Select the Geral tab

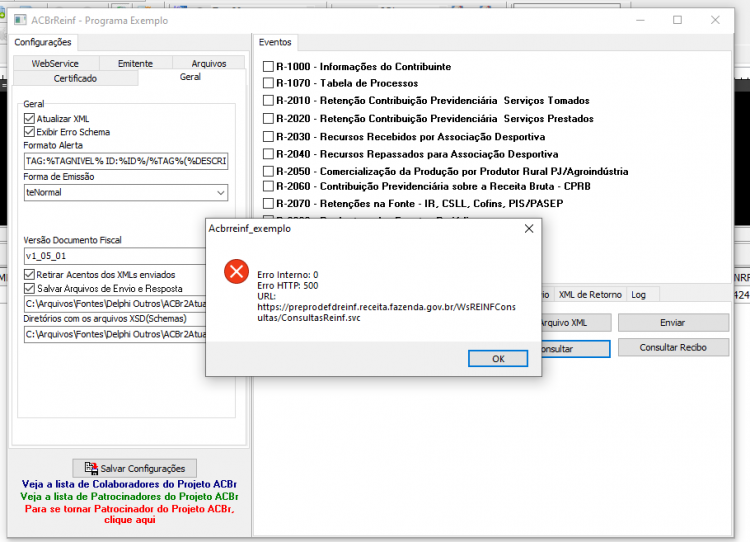(x=190, y=77)
